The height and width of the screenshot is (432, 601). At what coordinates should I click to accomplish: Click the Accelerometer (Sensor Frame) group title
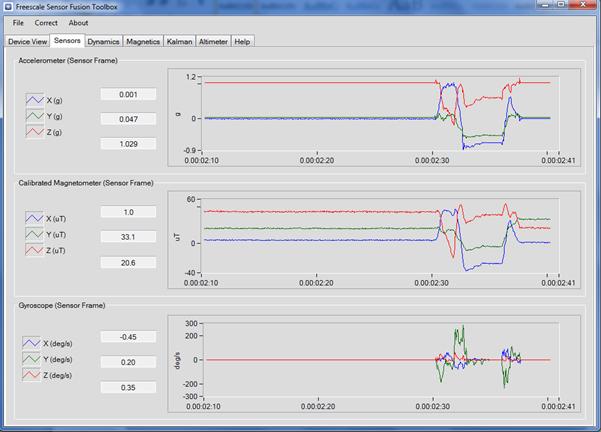tap(68, 61)
